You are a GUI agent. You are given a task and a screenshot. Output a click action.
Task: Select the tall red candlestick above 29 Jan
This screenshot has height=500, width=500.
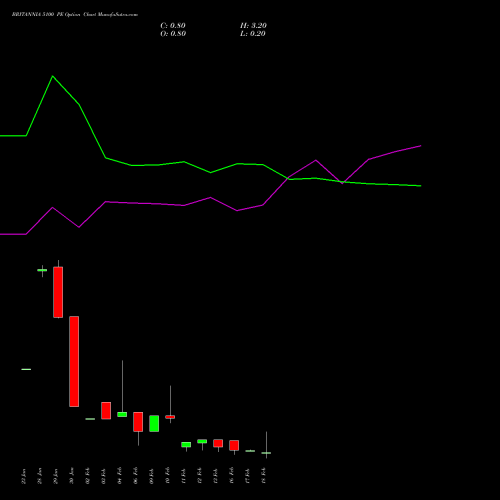(58, 292)
